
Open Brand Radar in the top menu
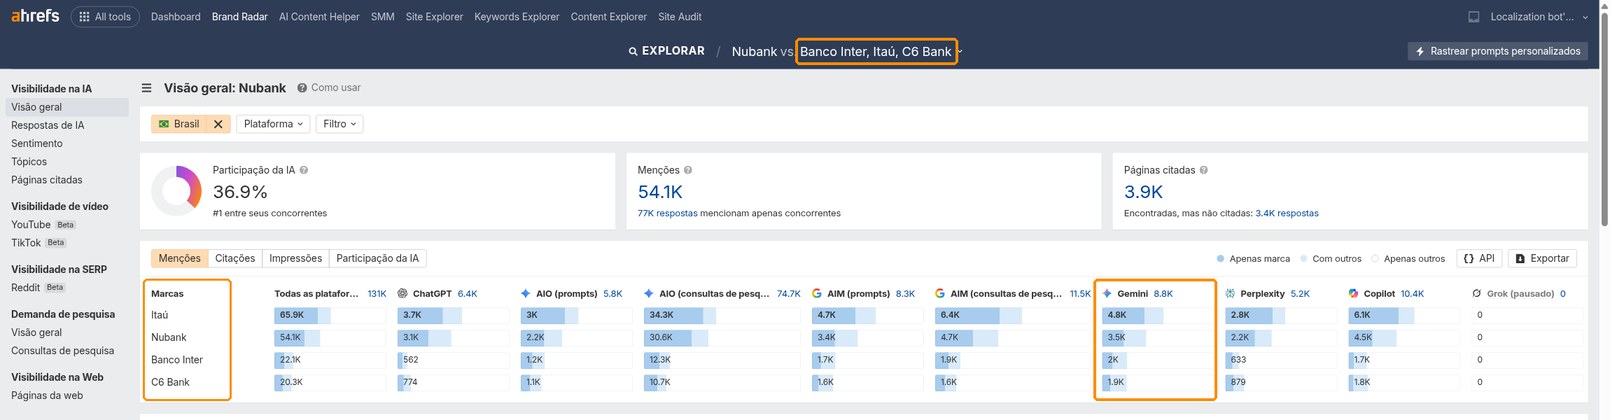240,17
